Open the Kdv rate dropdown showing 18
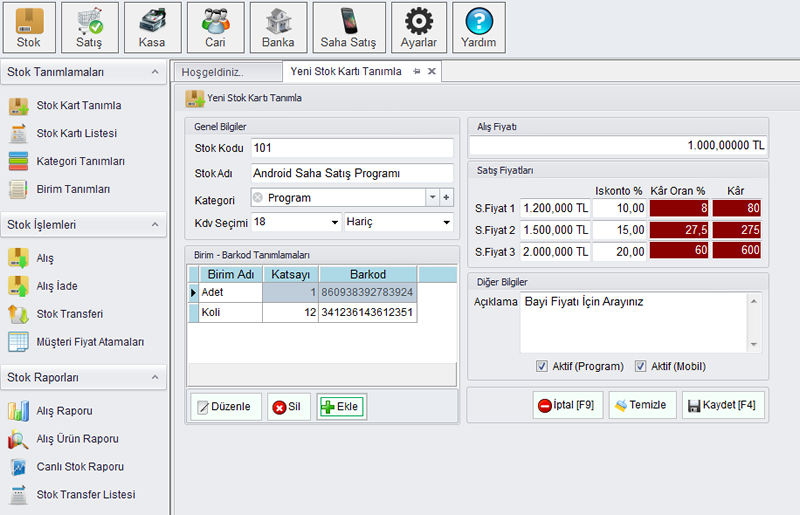Viewport: 800px width, 515px height. pyautogui.click(x=335, y=223)
